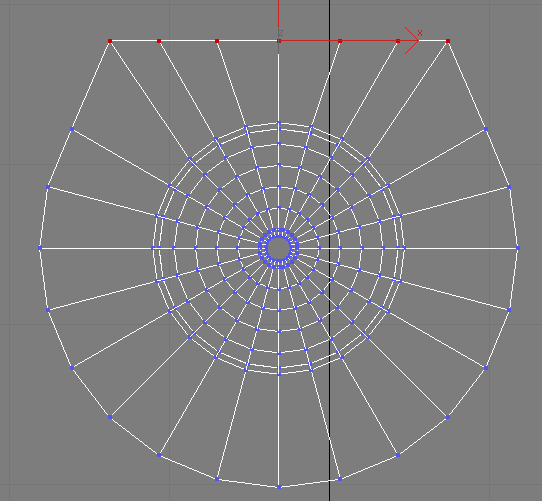Screen dimensions: 542x501
Task: Click the black vertical line below the mesh
Action: tap(329, 491)
